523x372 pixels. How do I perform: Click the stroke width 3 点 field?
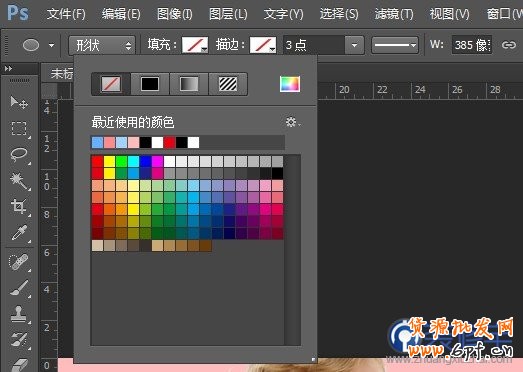[314, 45]
